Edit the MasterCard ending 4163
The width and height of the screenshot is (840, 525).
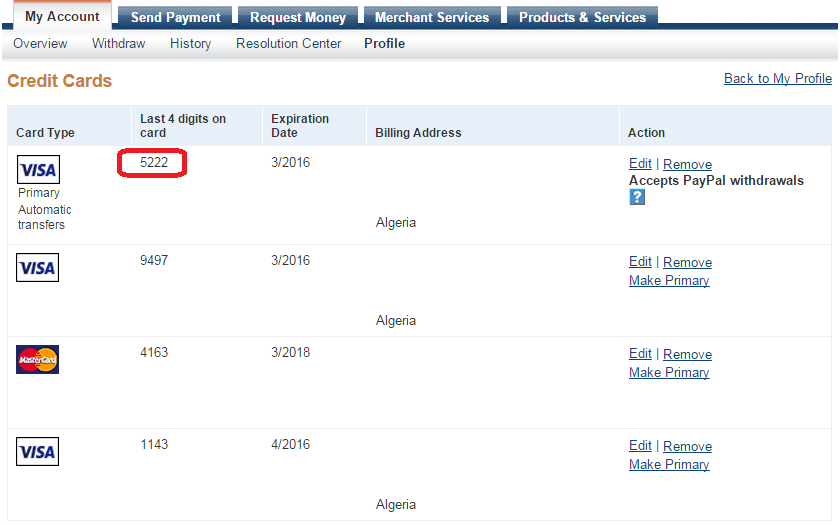640,354
